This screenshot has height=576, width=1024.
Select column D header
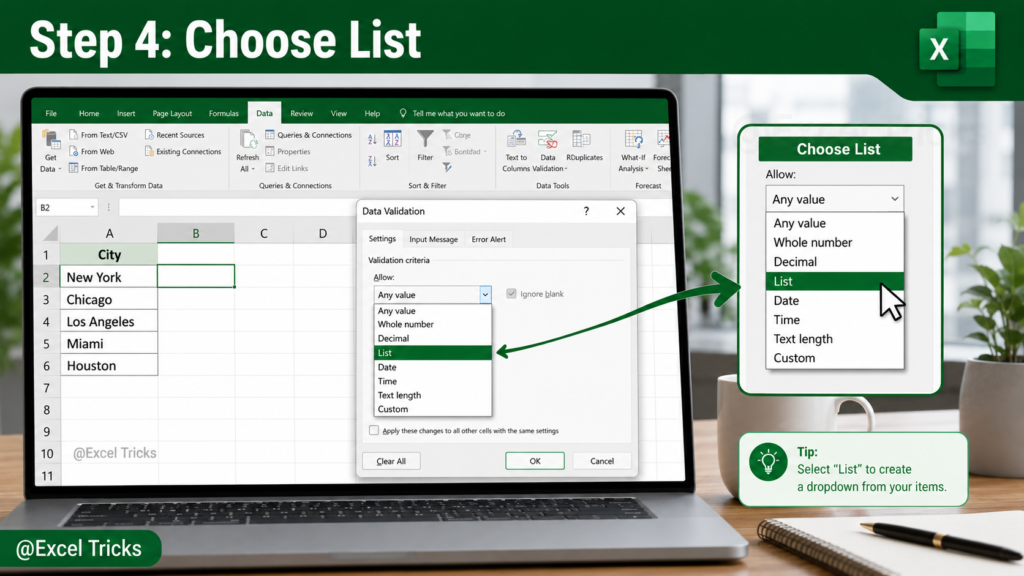(323, 233)
